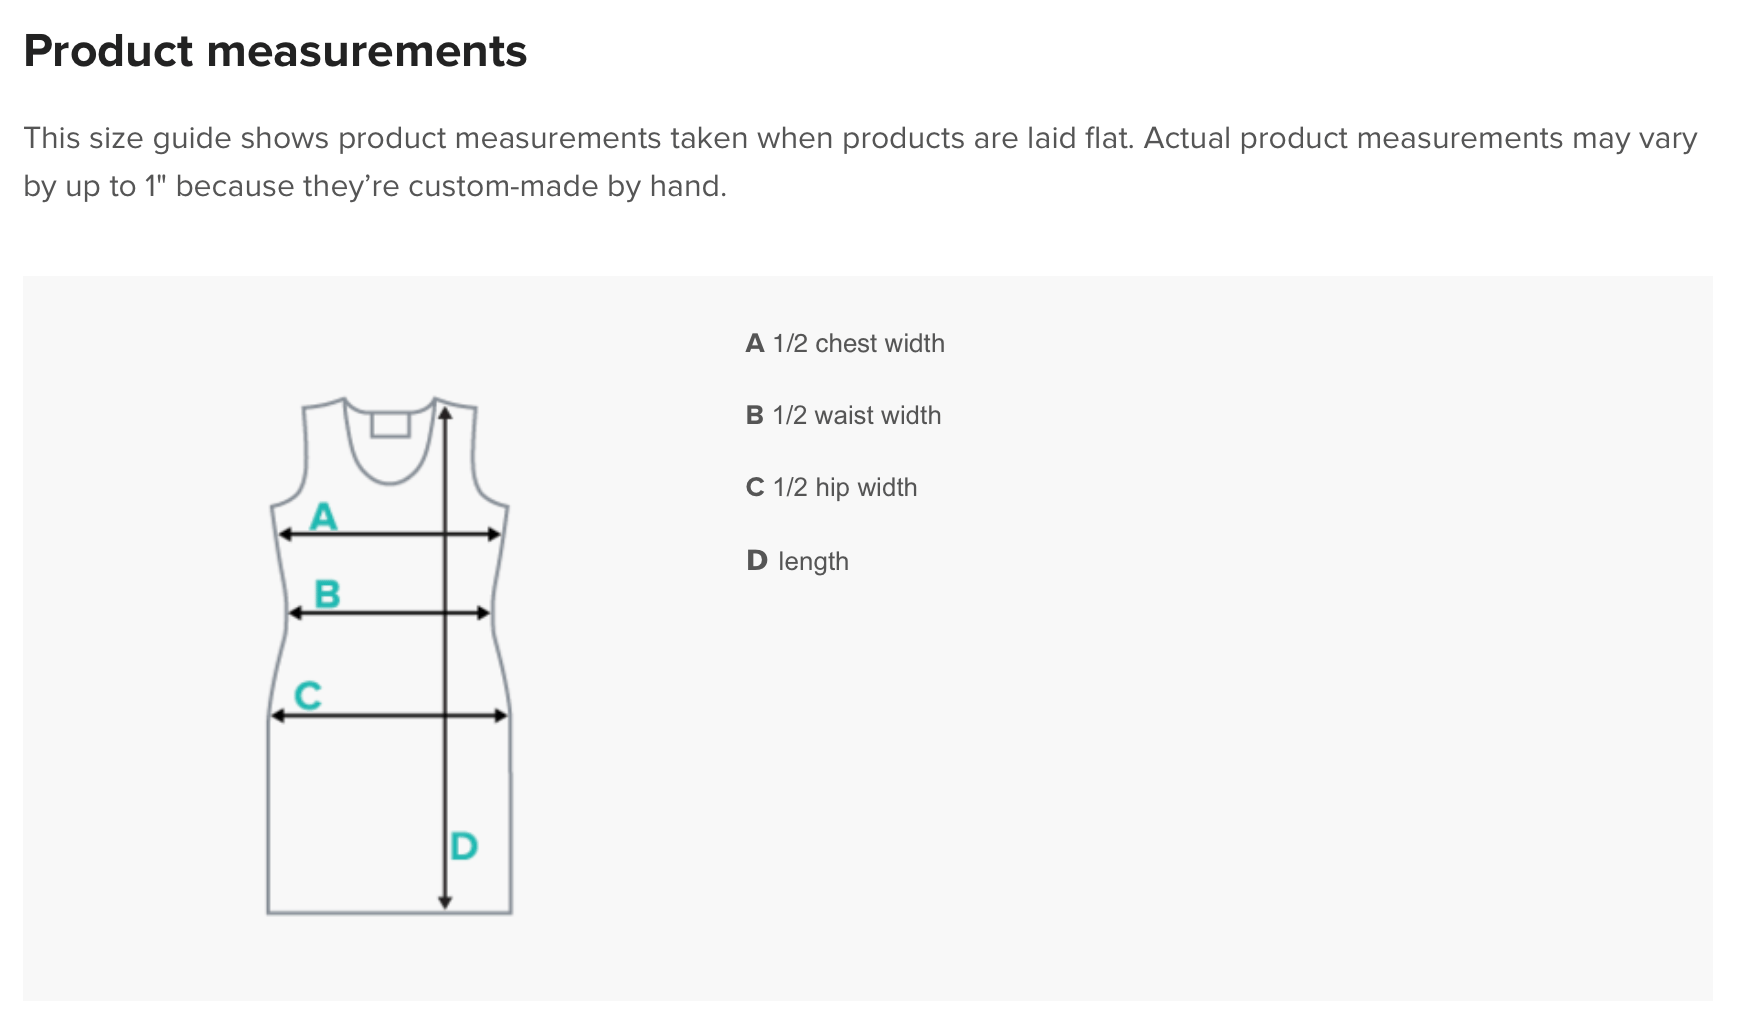Click the neck tag rectangle on the dress
The image size is (1742, 1034).
coord(390,425)
